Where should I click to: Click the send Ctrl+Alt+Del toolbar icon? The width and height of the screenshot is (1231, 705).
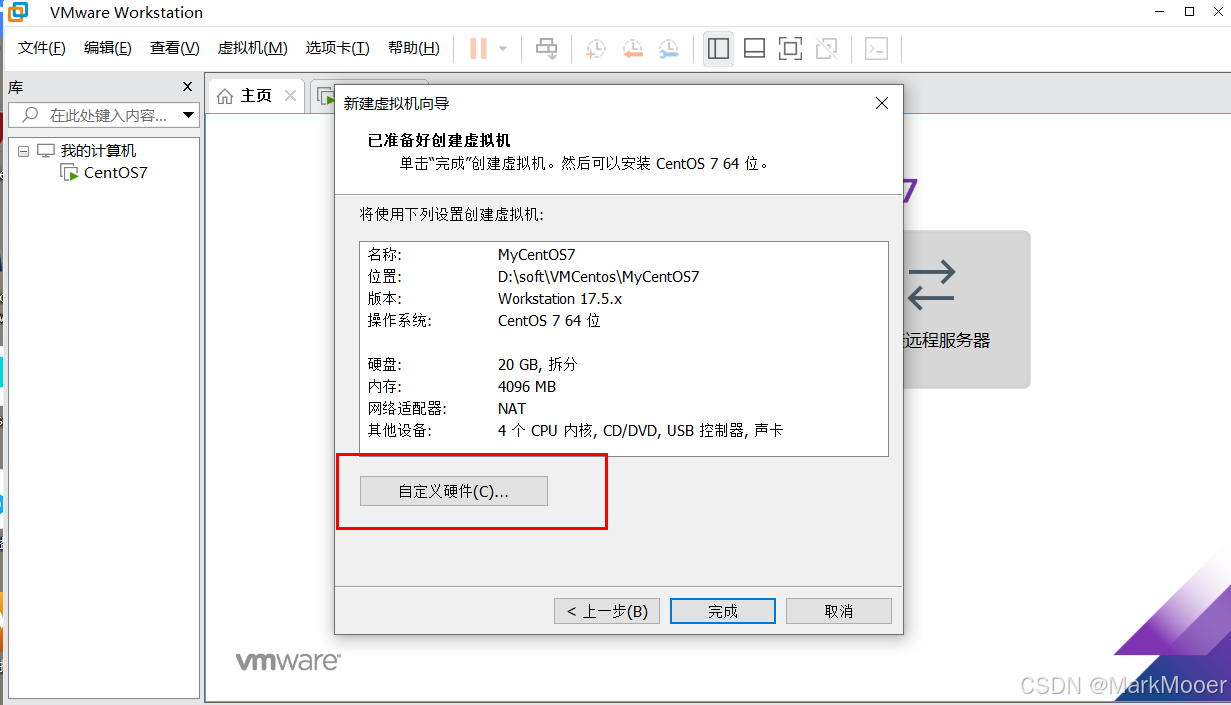[546, 48]
